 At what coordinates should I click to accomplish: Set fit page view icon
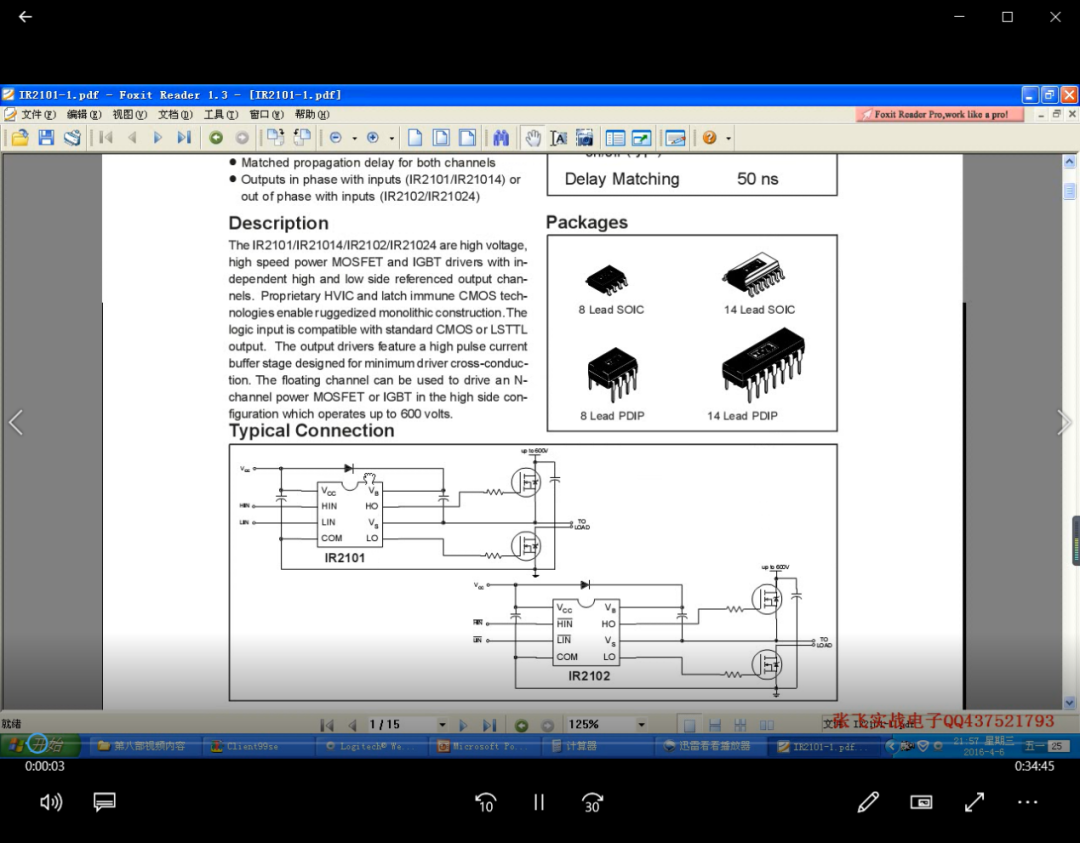tap(441, 138)
